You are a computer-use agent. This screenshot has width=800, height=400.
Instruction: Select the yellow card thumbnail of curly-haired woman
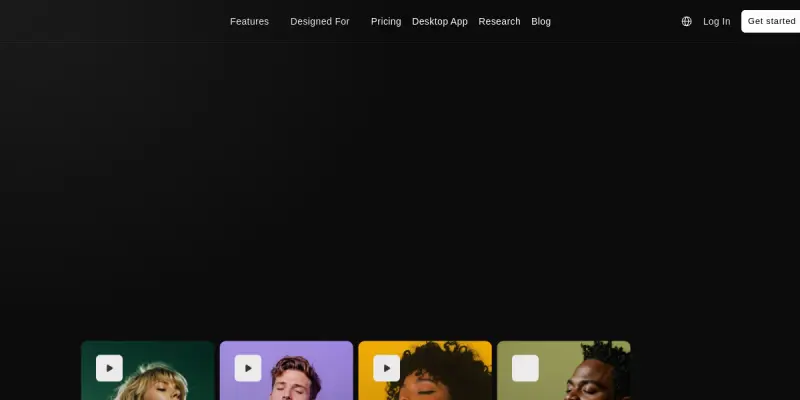pos(425,370)
